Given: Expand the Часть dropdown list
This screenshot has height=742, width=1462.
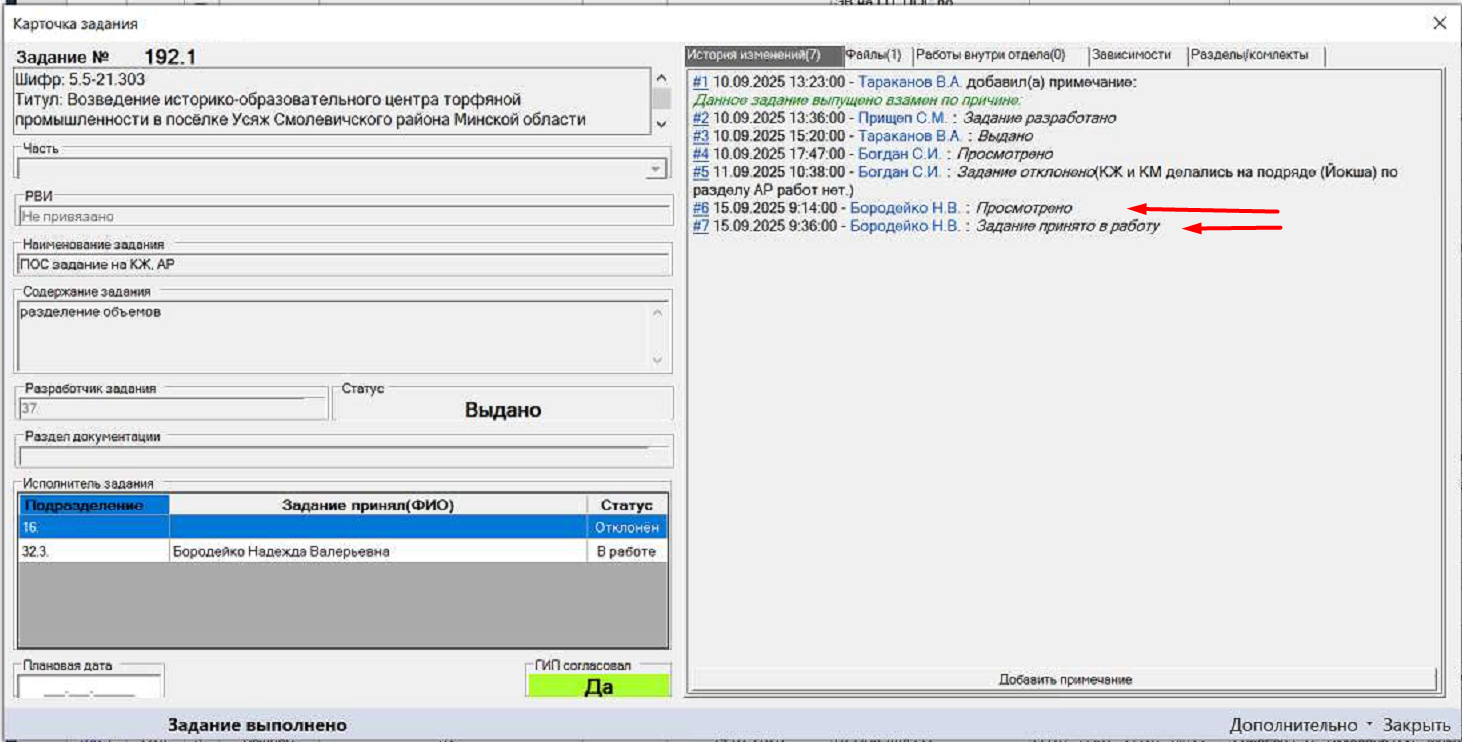Looking at the screenshot, I should (x=655, y=170).
